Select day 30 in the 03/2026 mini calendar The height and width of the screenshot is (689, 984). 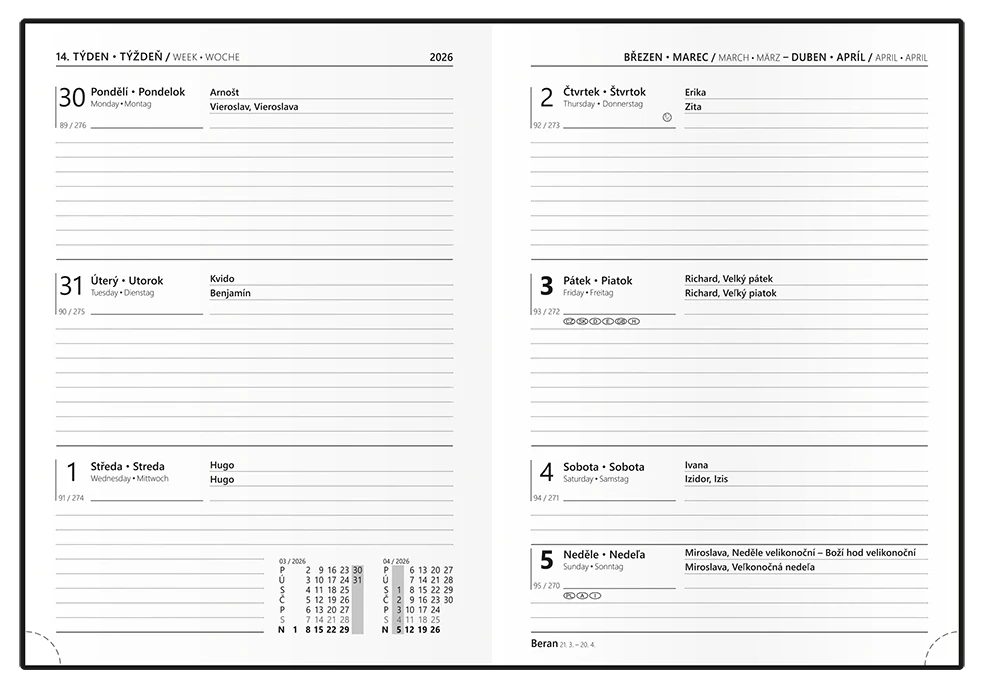tap(357, 570)
